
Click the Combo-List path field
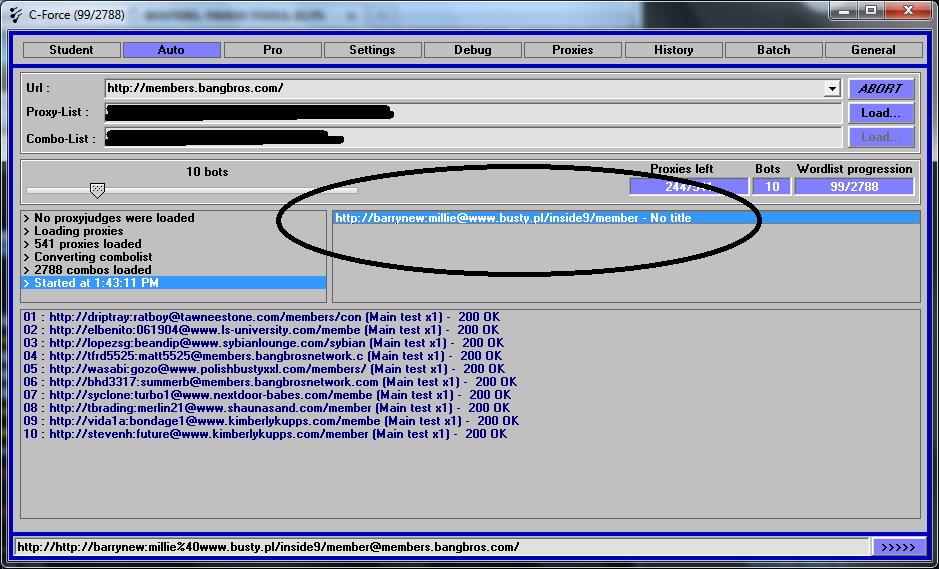(473, 137)
